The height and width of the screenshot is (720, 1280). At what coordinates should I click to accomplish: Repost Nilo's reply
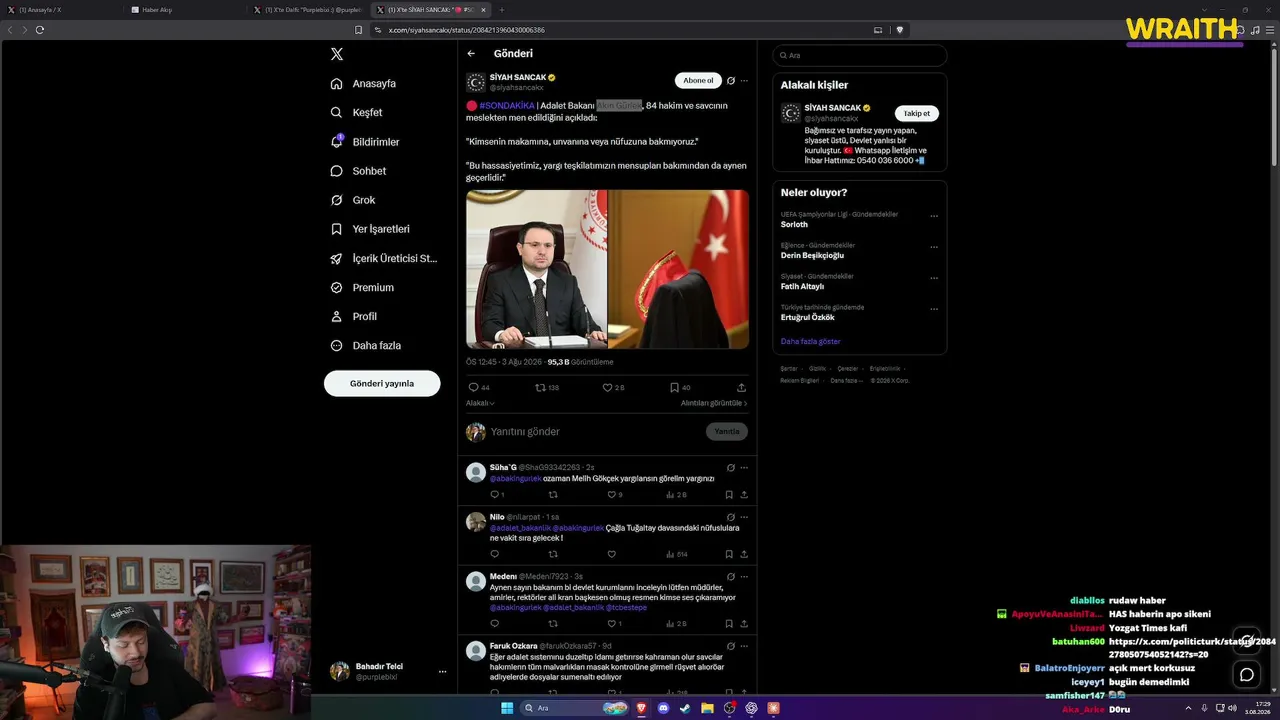click(552, 554)
